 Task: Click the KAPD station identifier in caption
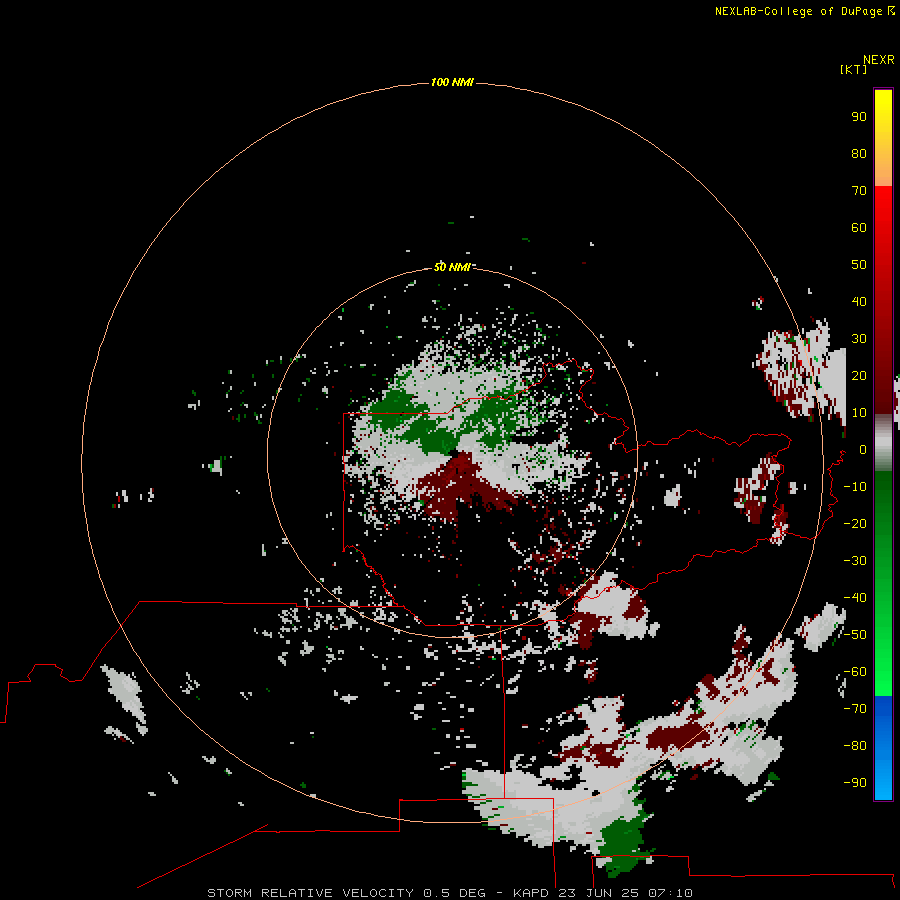coord(532,893)
